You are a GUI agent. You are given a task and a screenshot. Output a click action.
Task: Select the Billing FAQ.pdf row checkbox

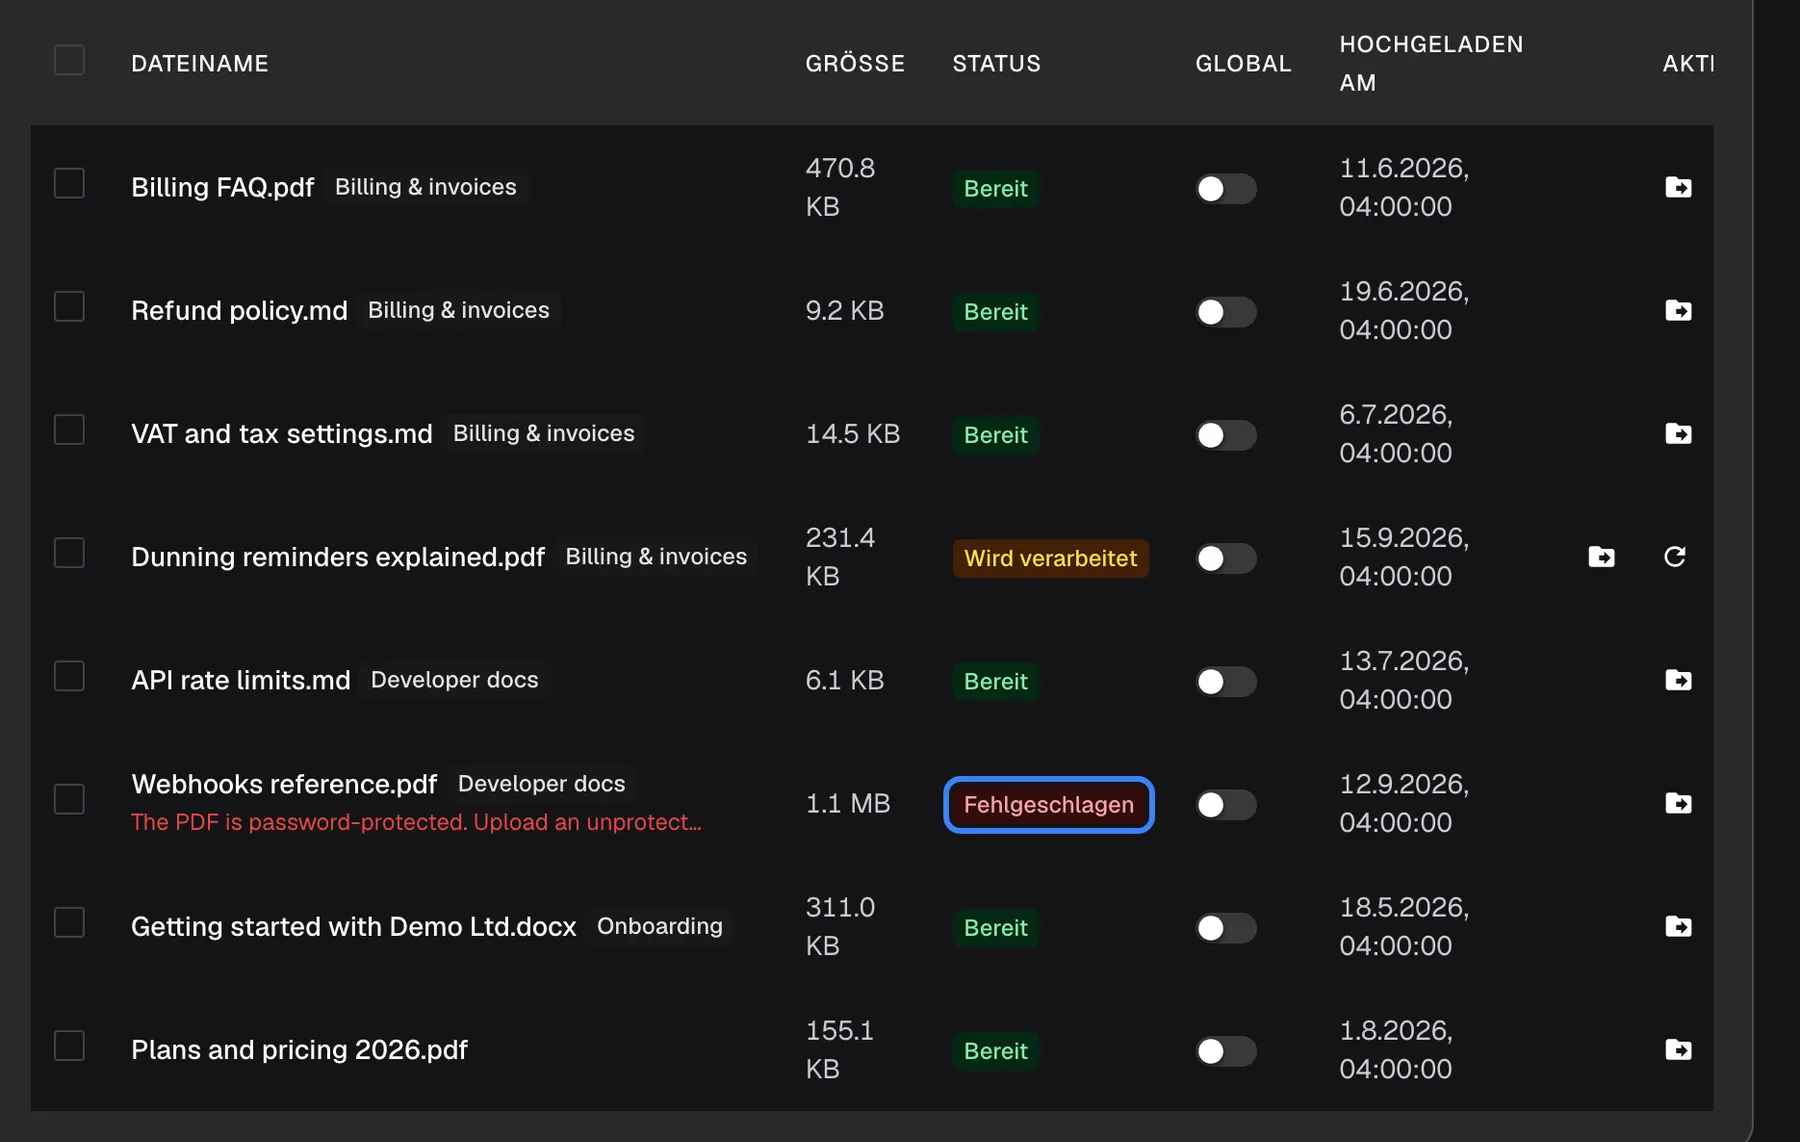pyautogui.click(x=69, y=183)
